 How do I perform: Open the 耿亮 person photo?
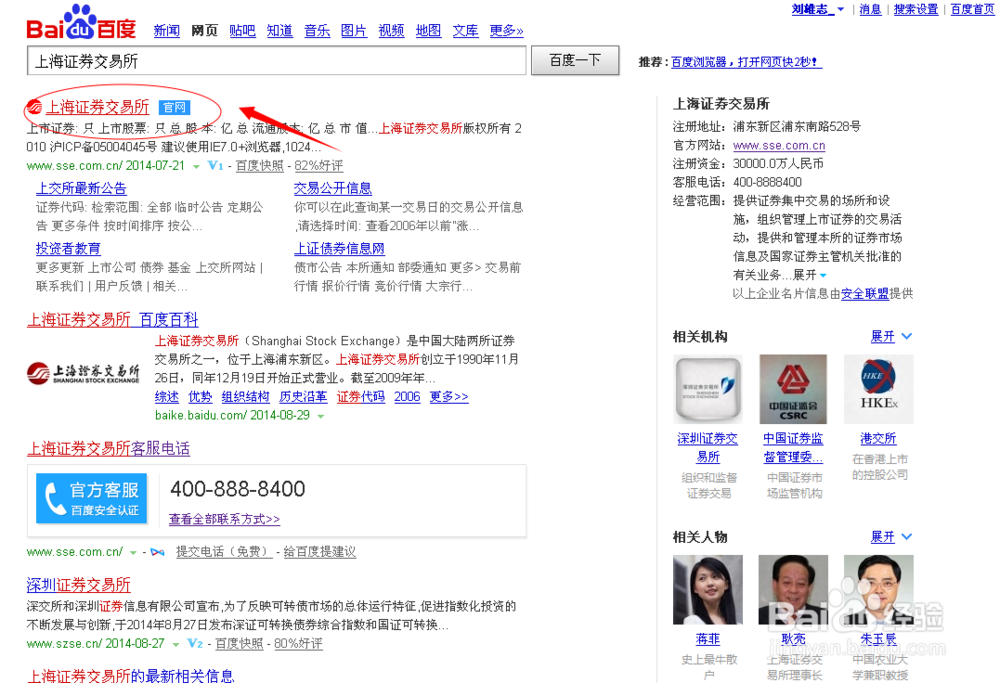point(793,590)
